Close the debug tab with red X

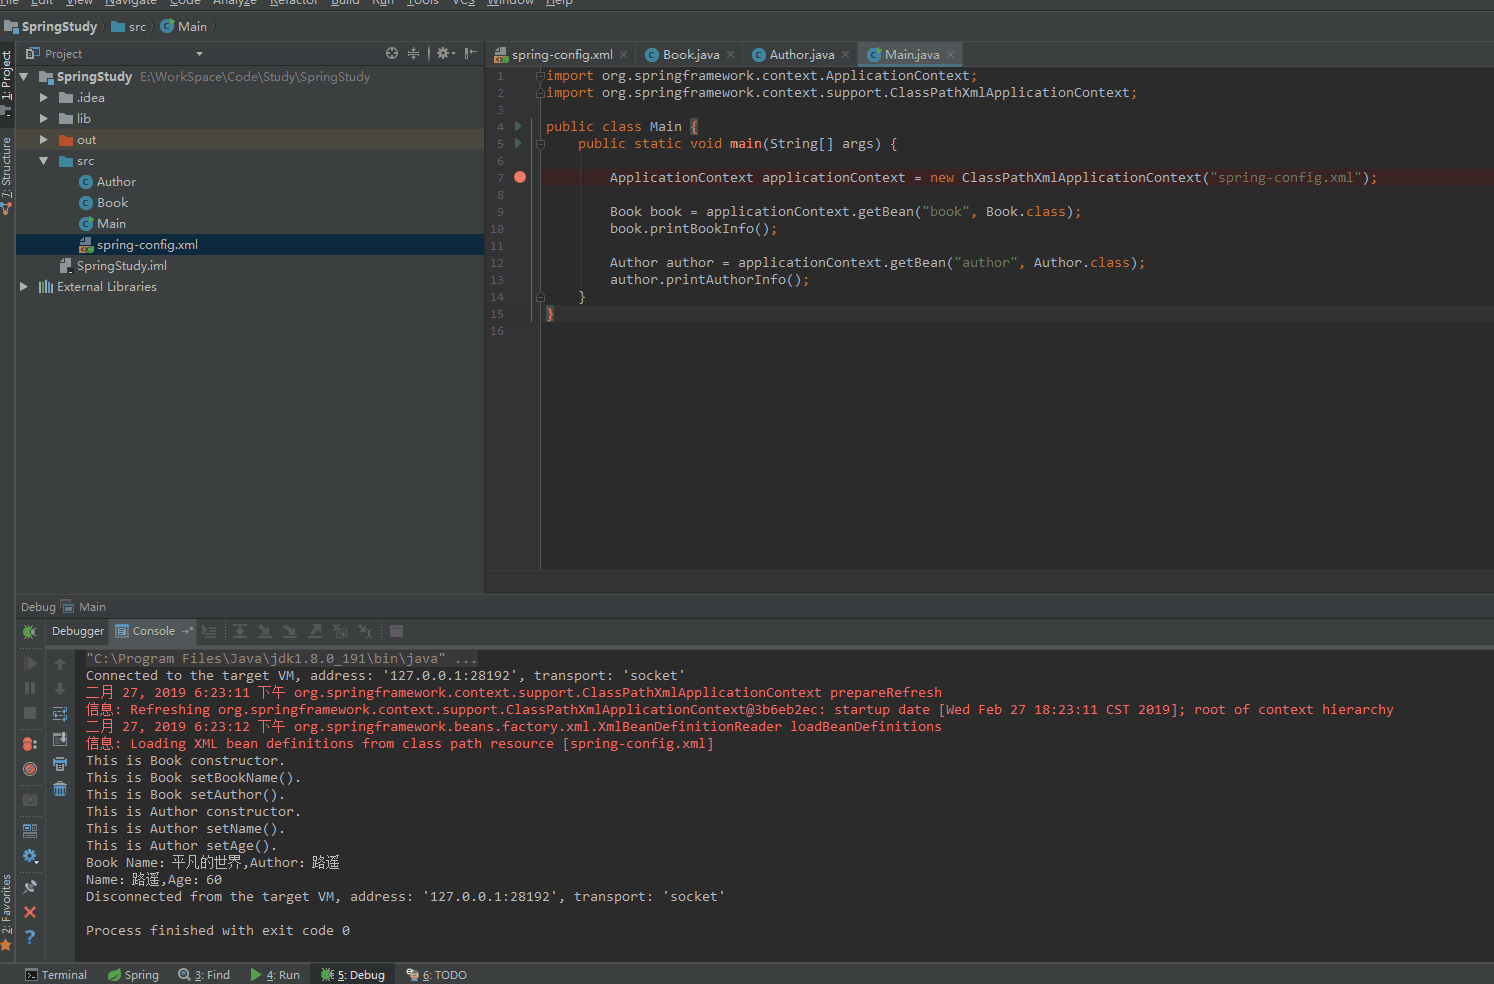[x=30, y=912]
